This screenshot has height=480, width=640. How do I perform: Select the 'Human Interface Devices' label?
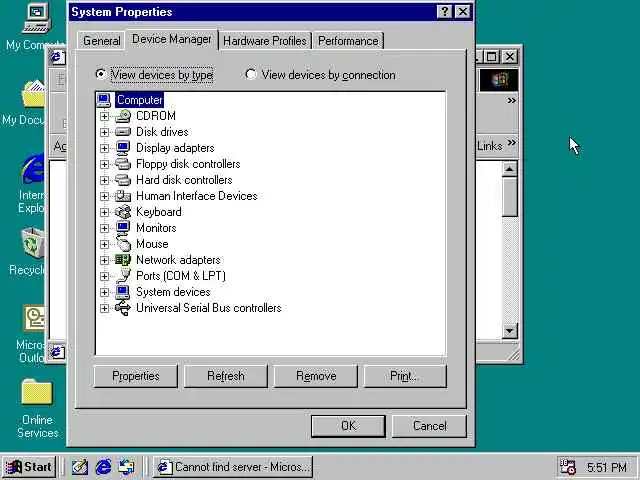pos(197,196)
